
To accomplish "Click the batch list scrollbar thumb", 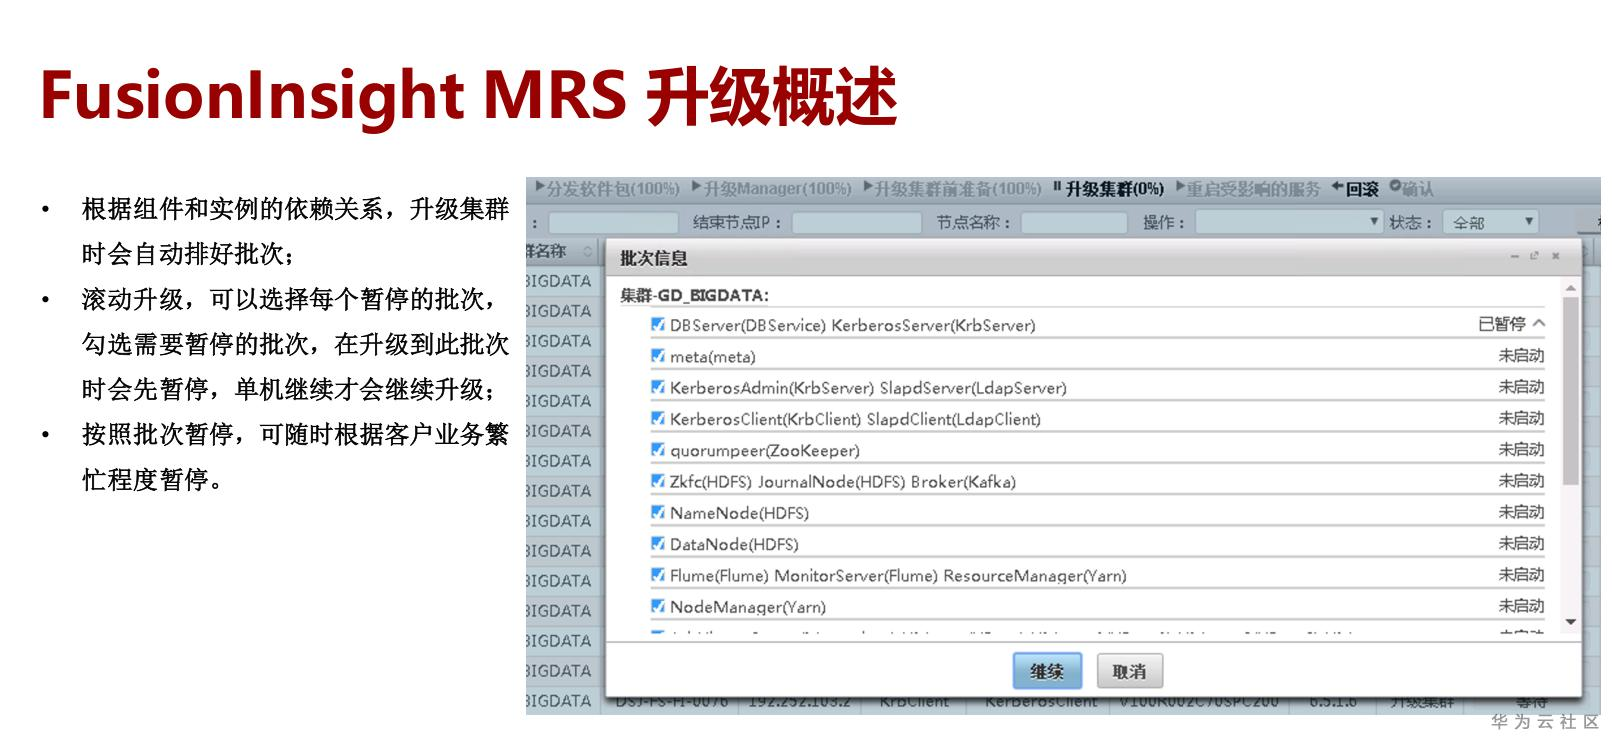I will pos(1570,390).
